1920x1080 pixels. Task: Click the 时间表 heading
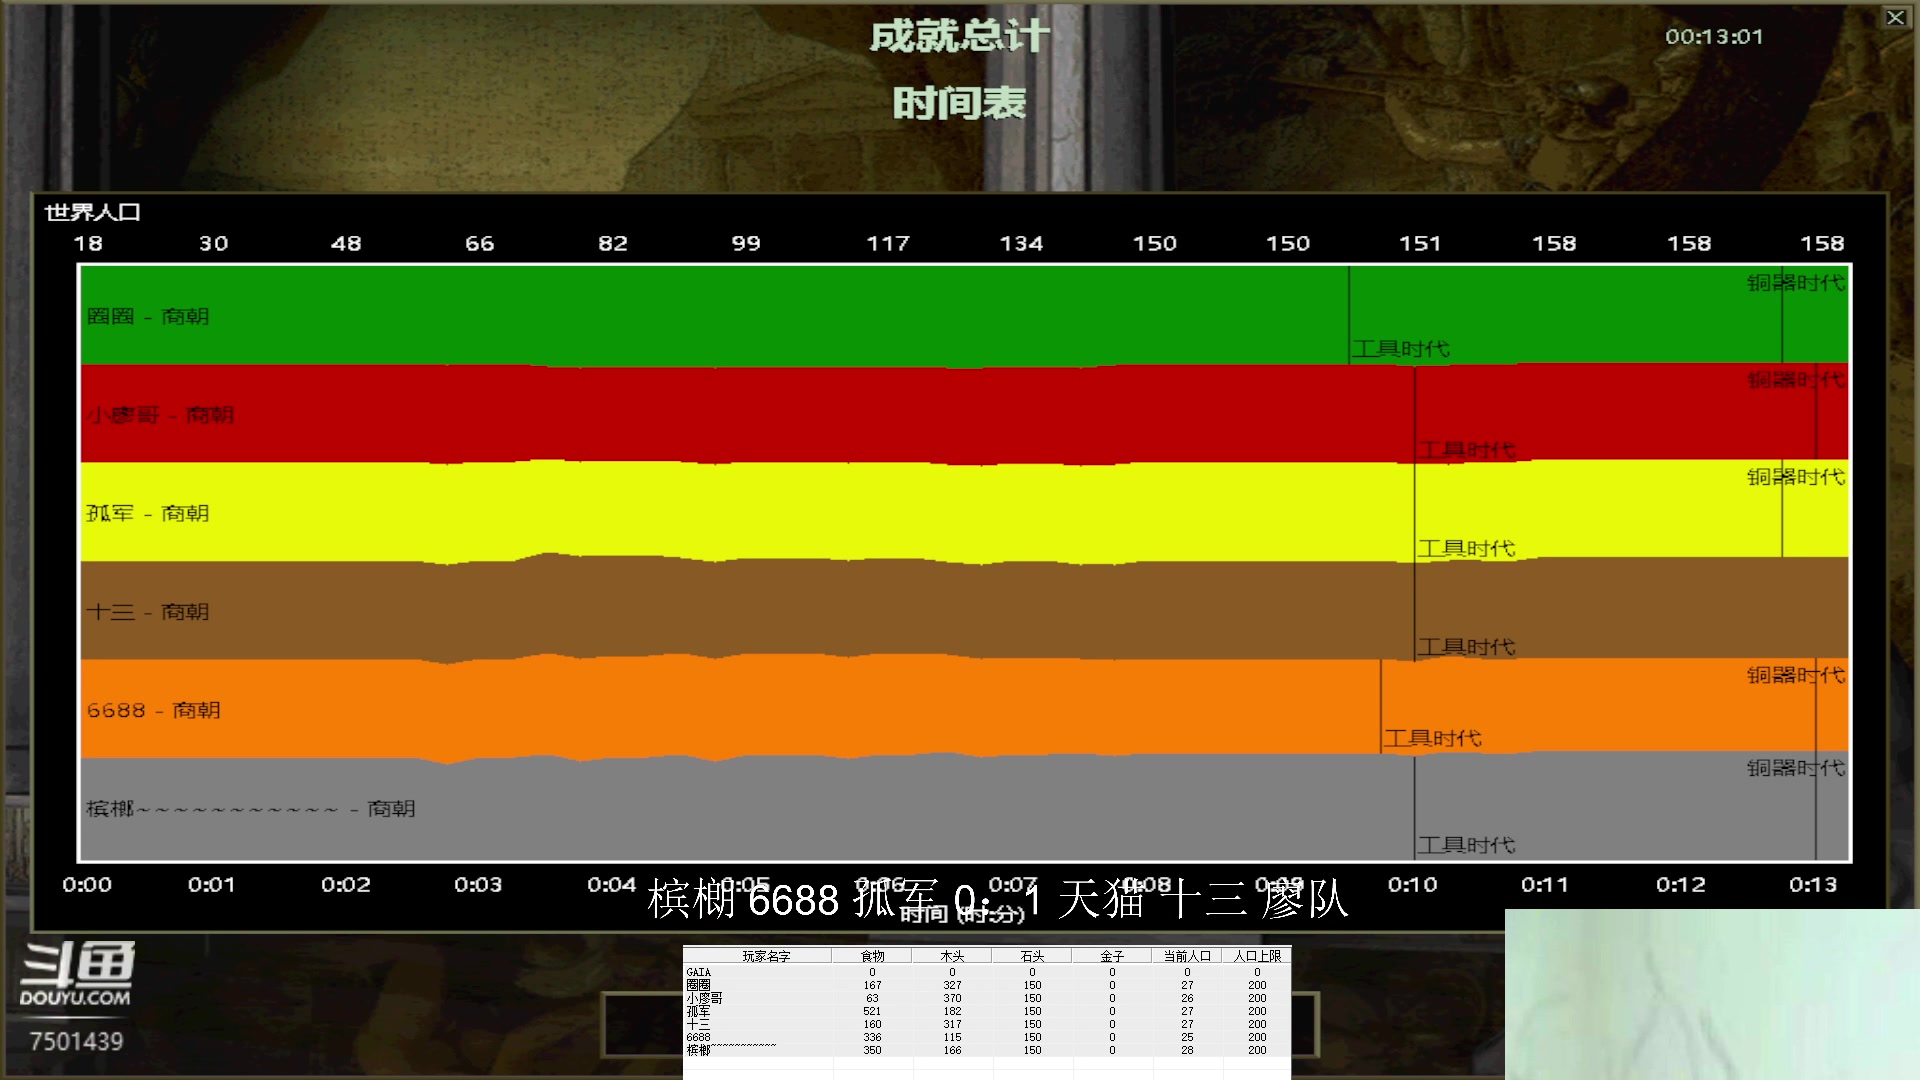pyautogui.click(x=960, y=103)
